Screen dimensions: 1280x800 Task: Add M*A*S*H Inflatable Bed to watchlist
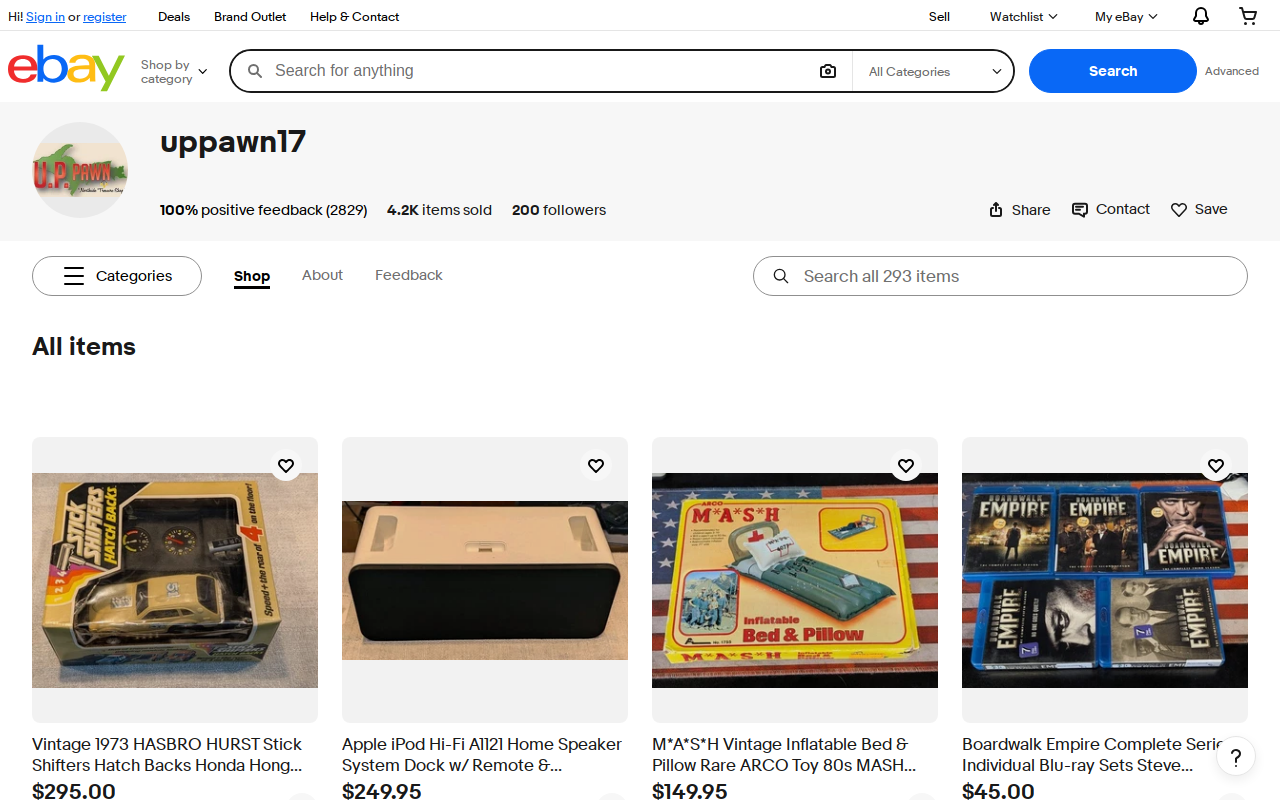point(906,465)
